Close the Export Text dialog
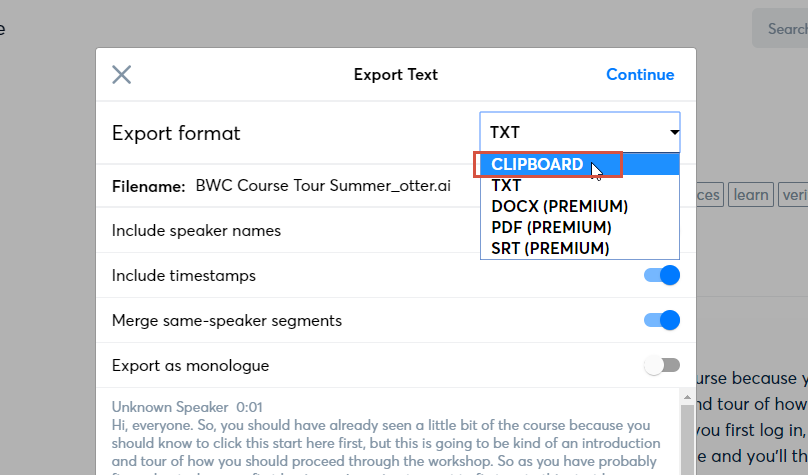The width and height of the screenshot is (808, 475). (x=122, y=75)
